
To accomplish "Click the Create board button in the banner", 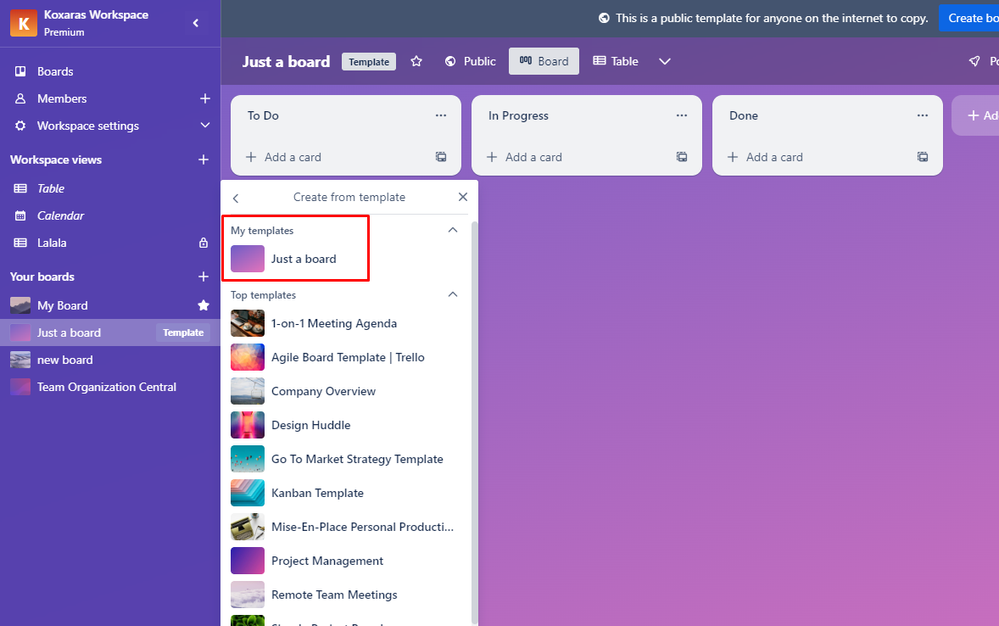I will pyautogui.click(x=969, y=18).
